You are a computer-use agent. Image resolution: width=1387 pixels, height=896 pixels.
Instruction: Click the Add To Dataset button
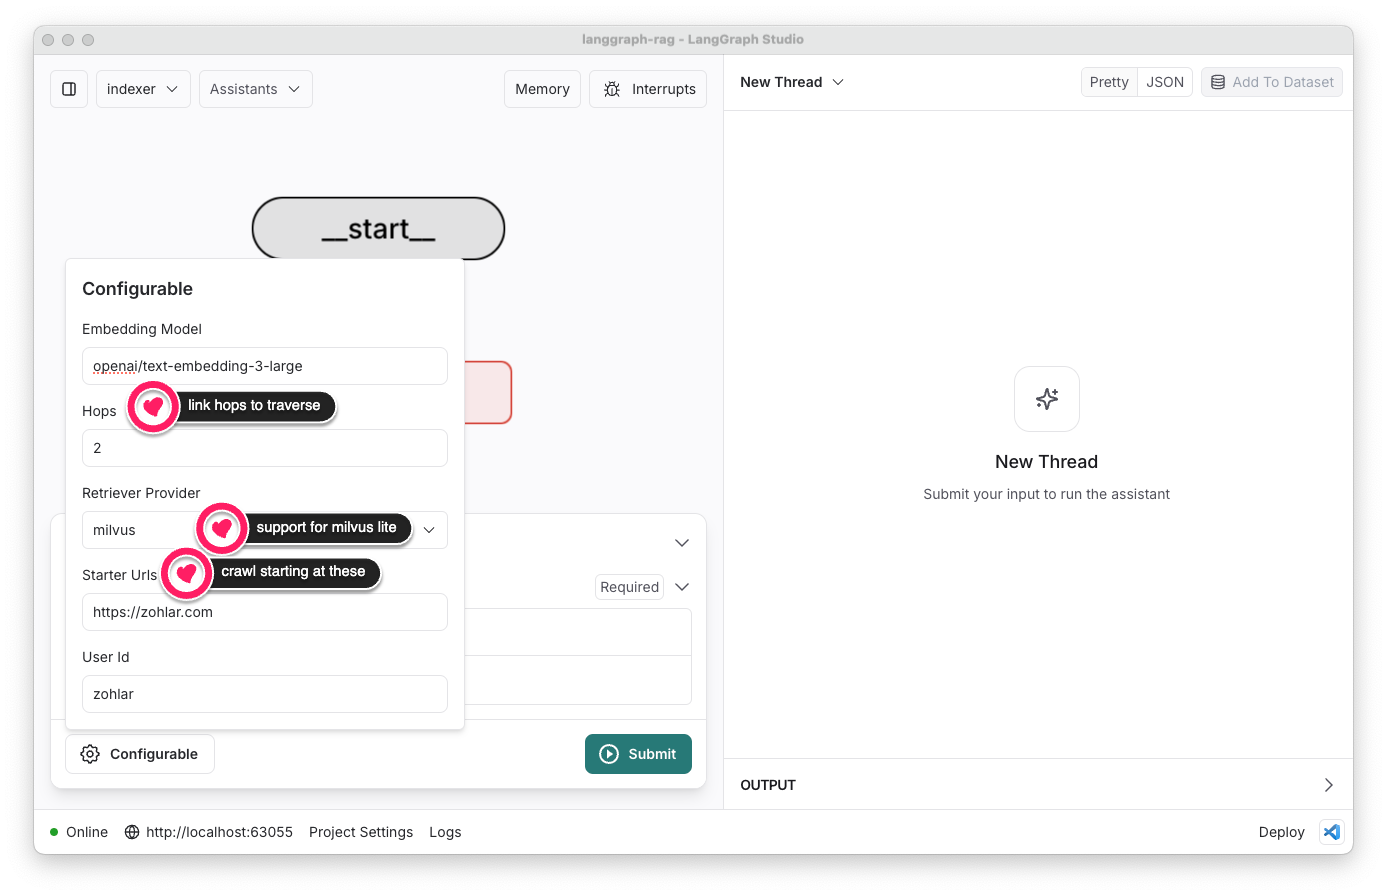click(x=1272, y=82)
